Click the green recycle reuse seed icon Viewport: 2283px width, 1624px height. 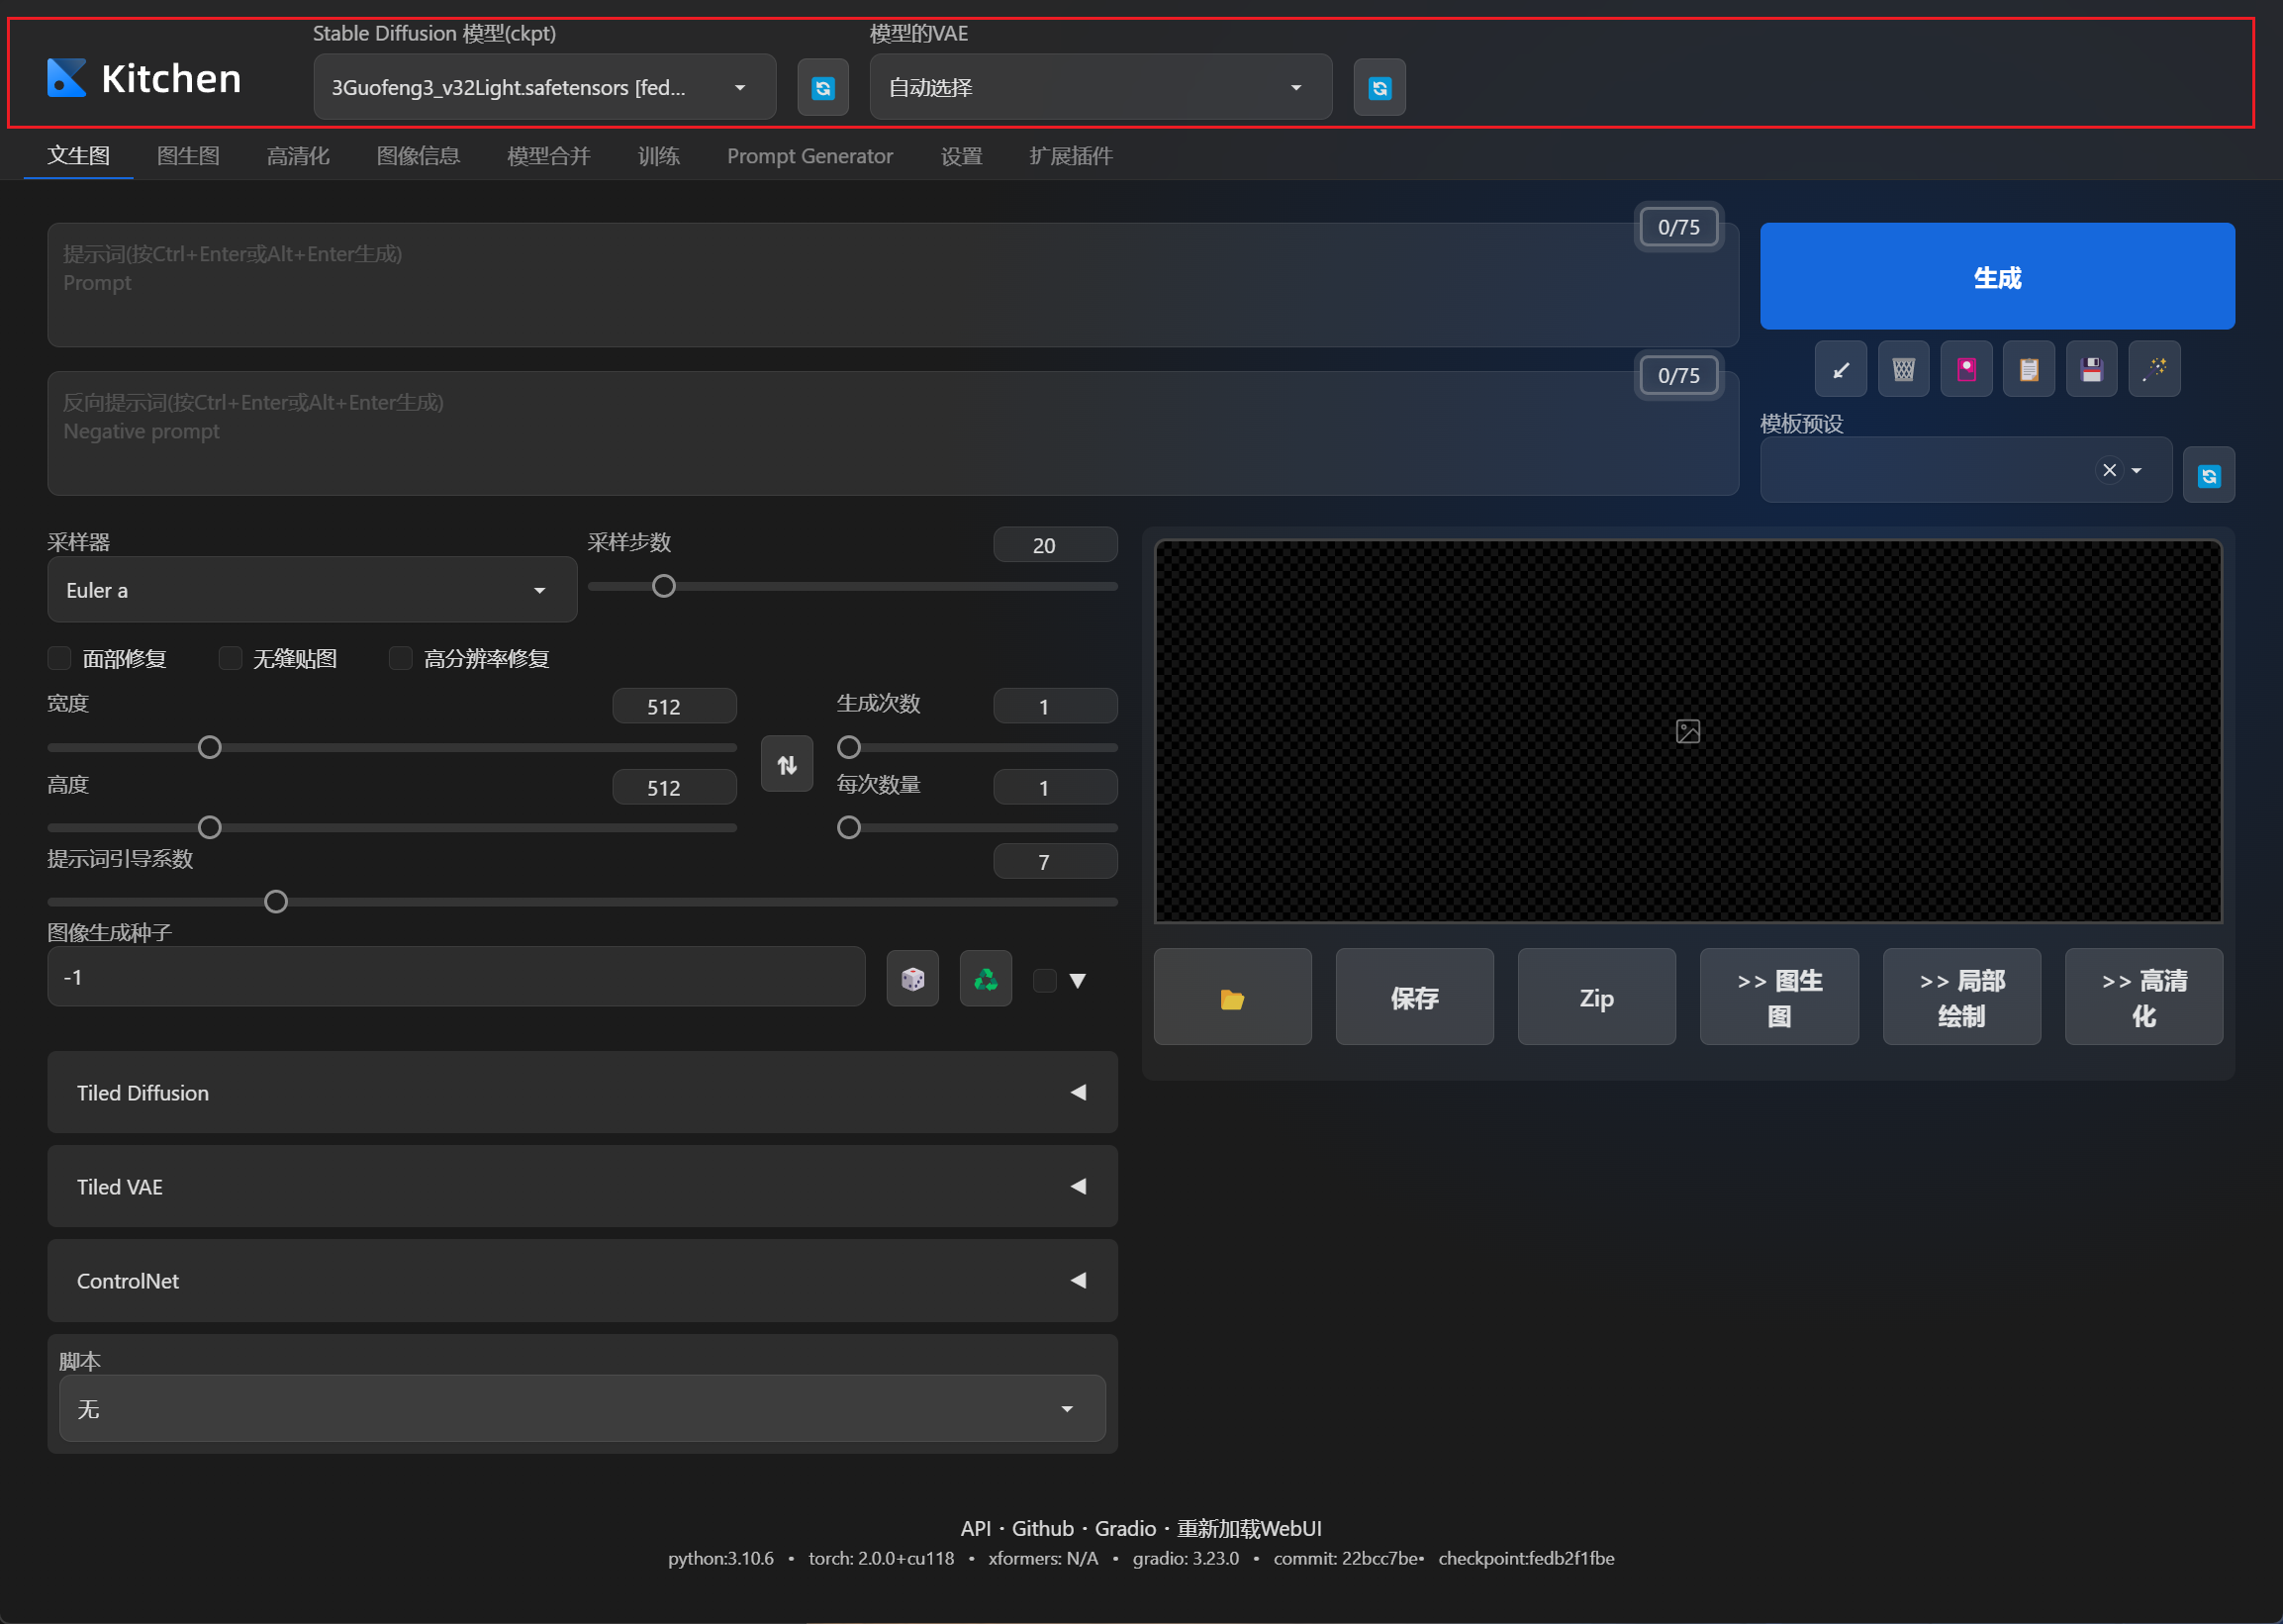click(x=985, y=979)
